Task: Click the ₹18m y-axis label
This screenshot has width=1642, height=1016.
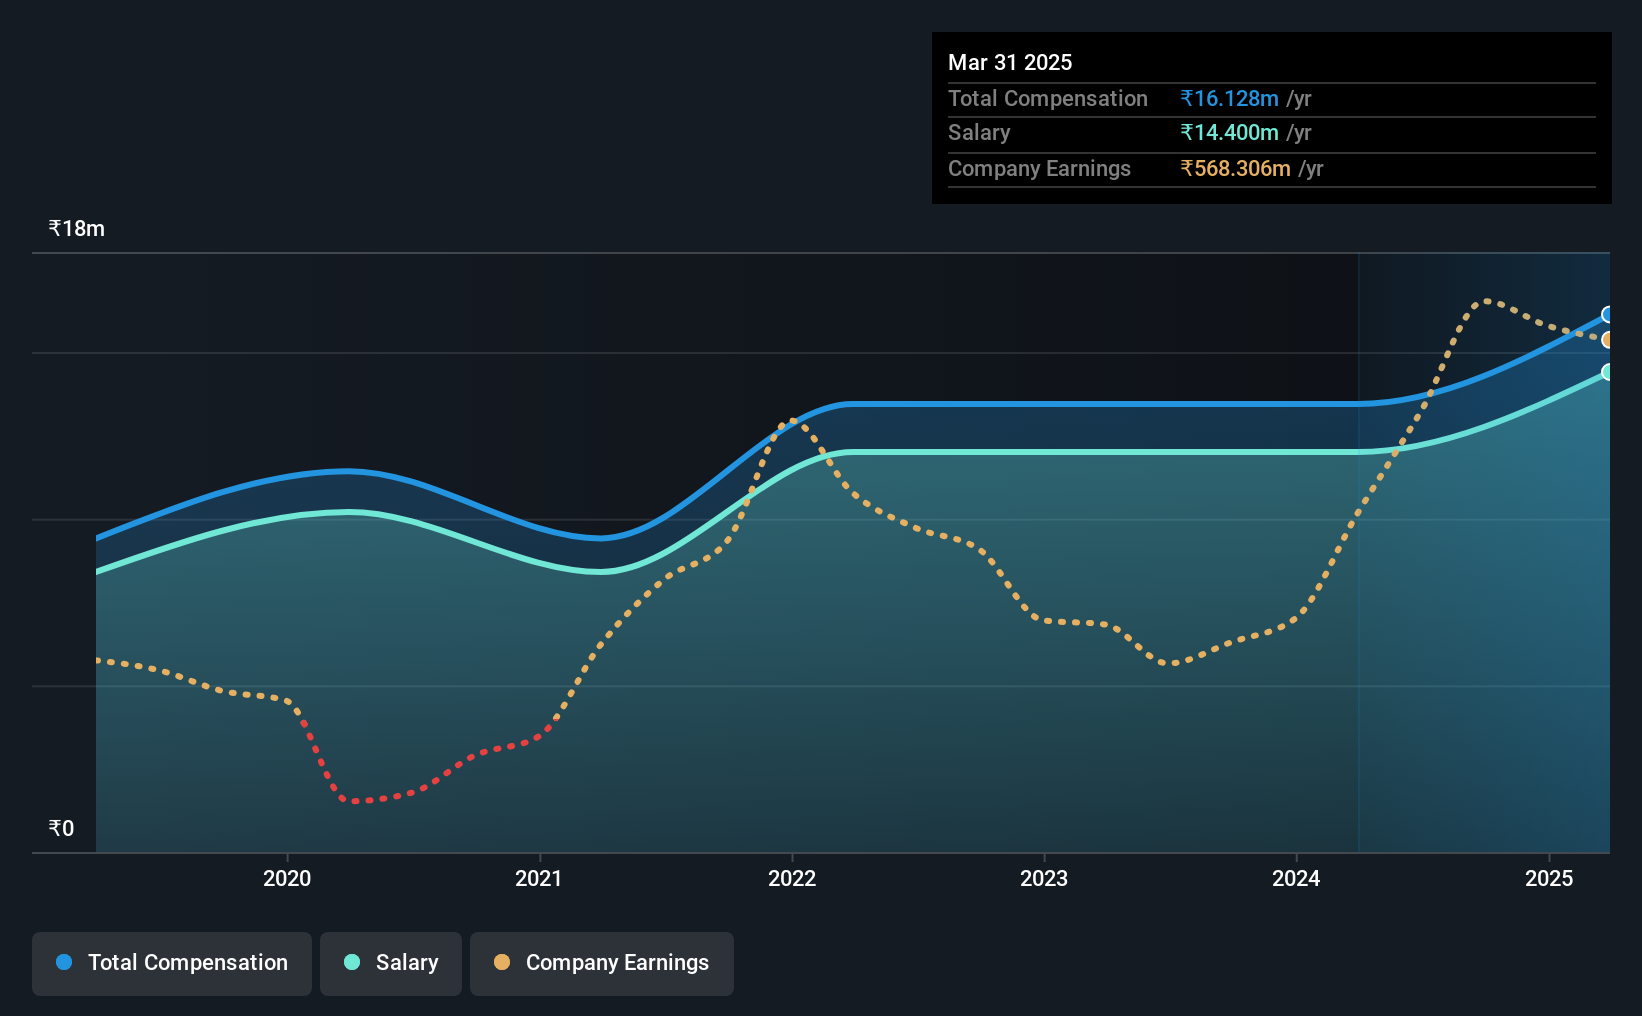Action: (x=77, y=228)
